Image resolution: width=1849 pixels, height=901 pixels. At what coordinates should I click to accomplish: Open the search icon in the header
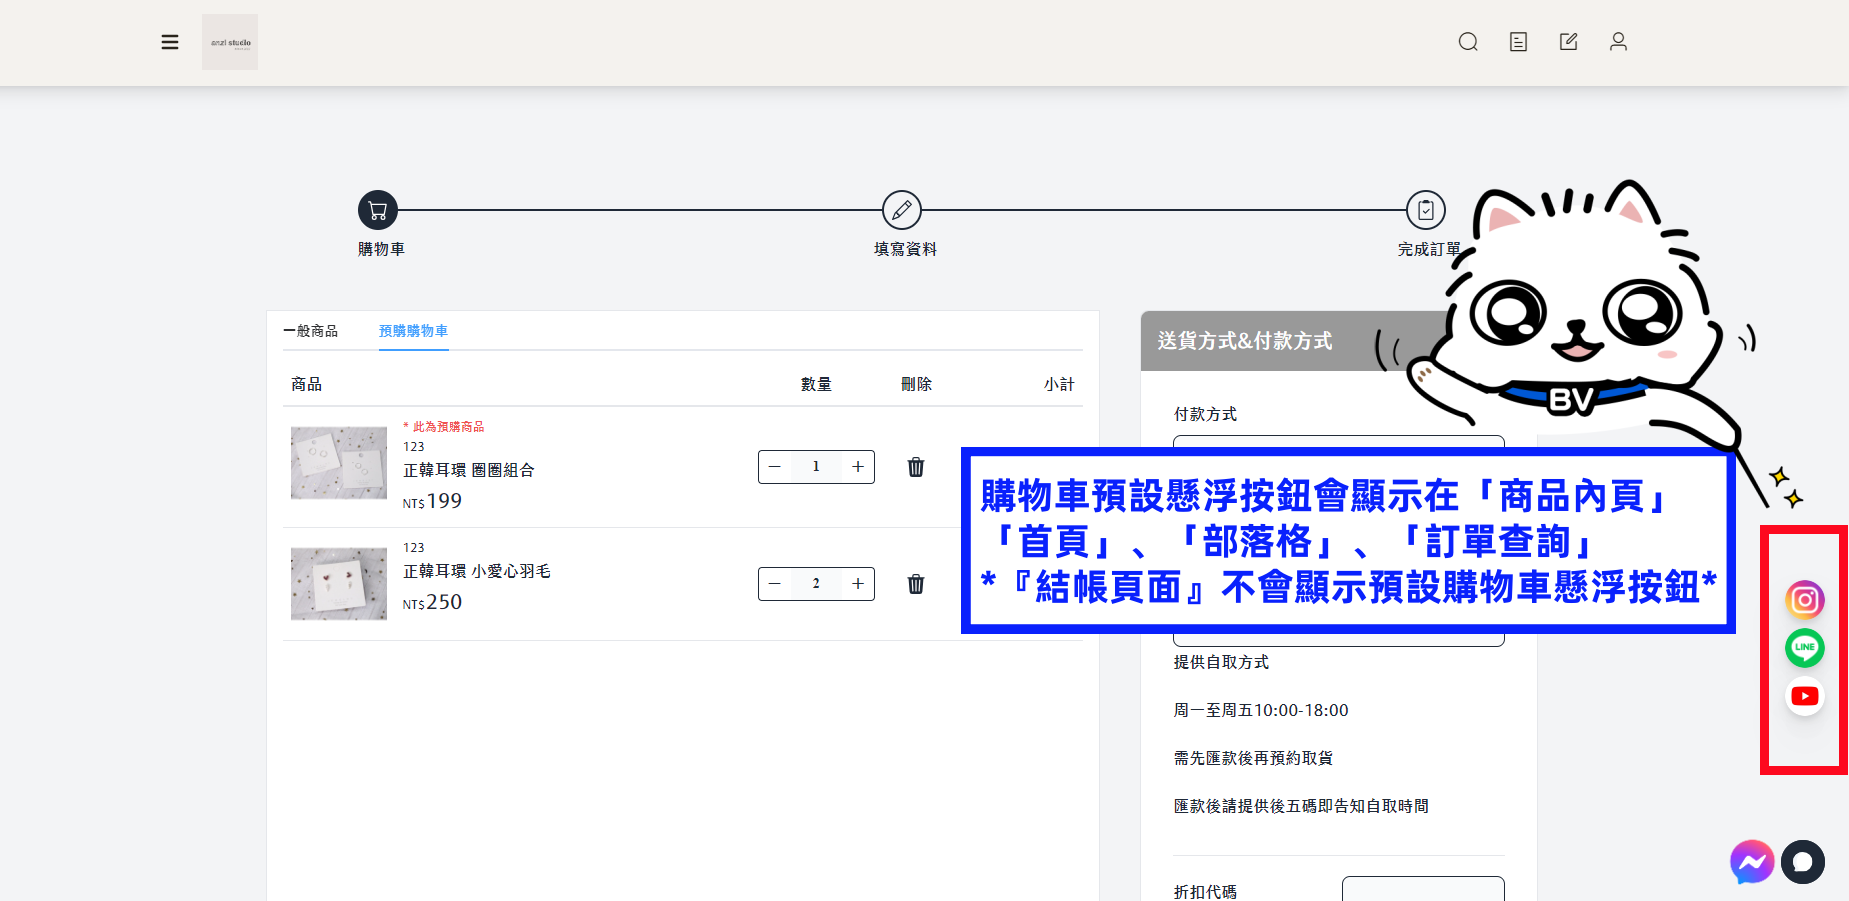(x=1468, y=42)
